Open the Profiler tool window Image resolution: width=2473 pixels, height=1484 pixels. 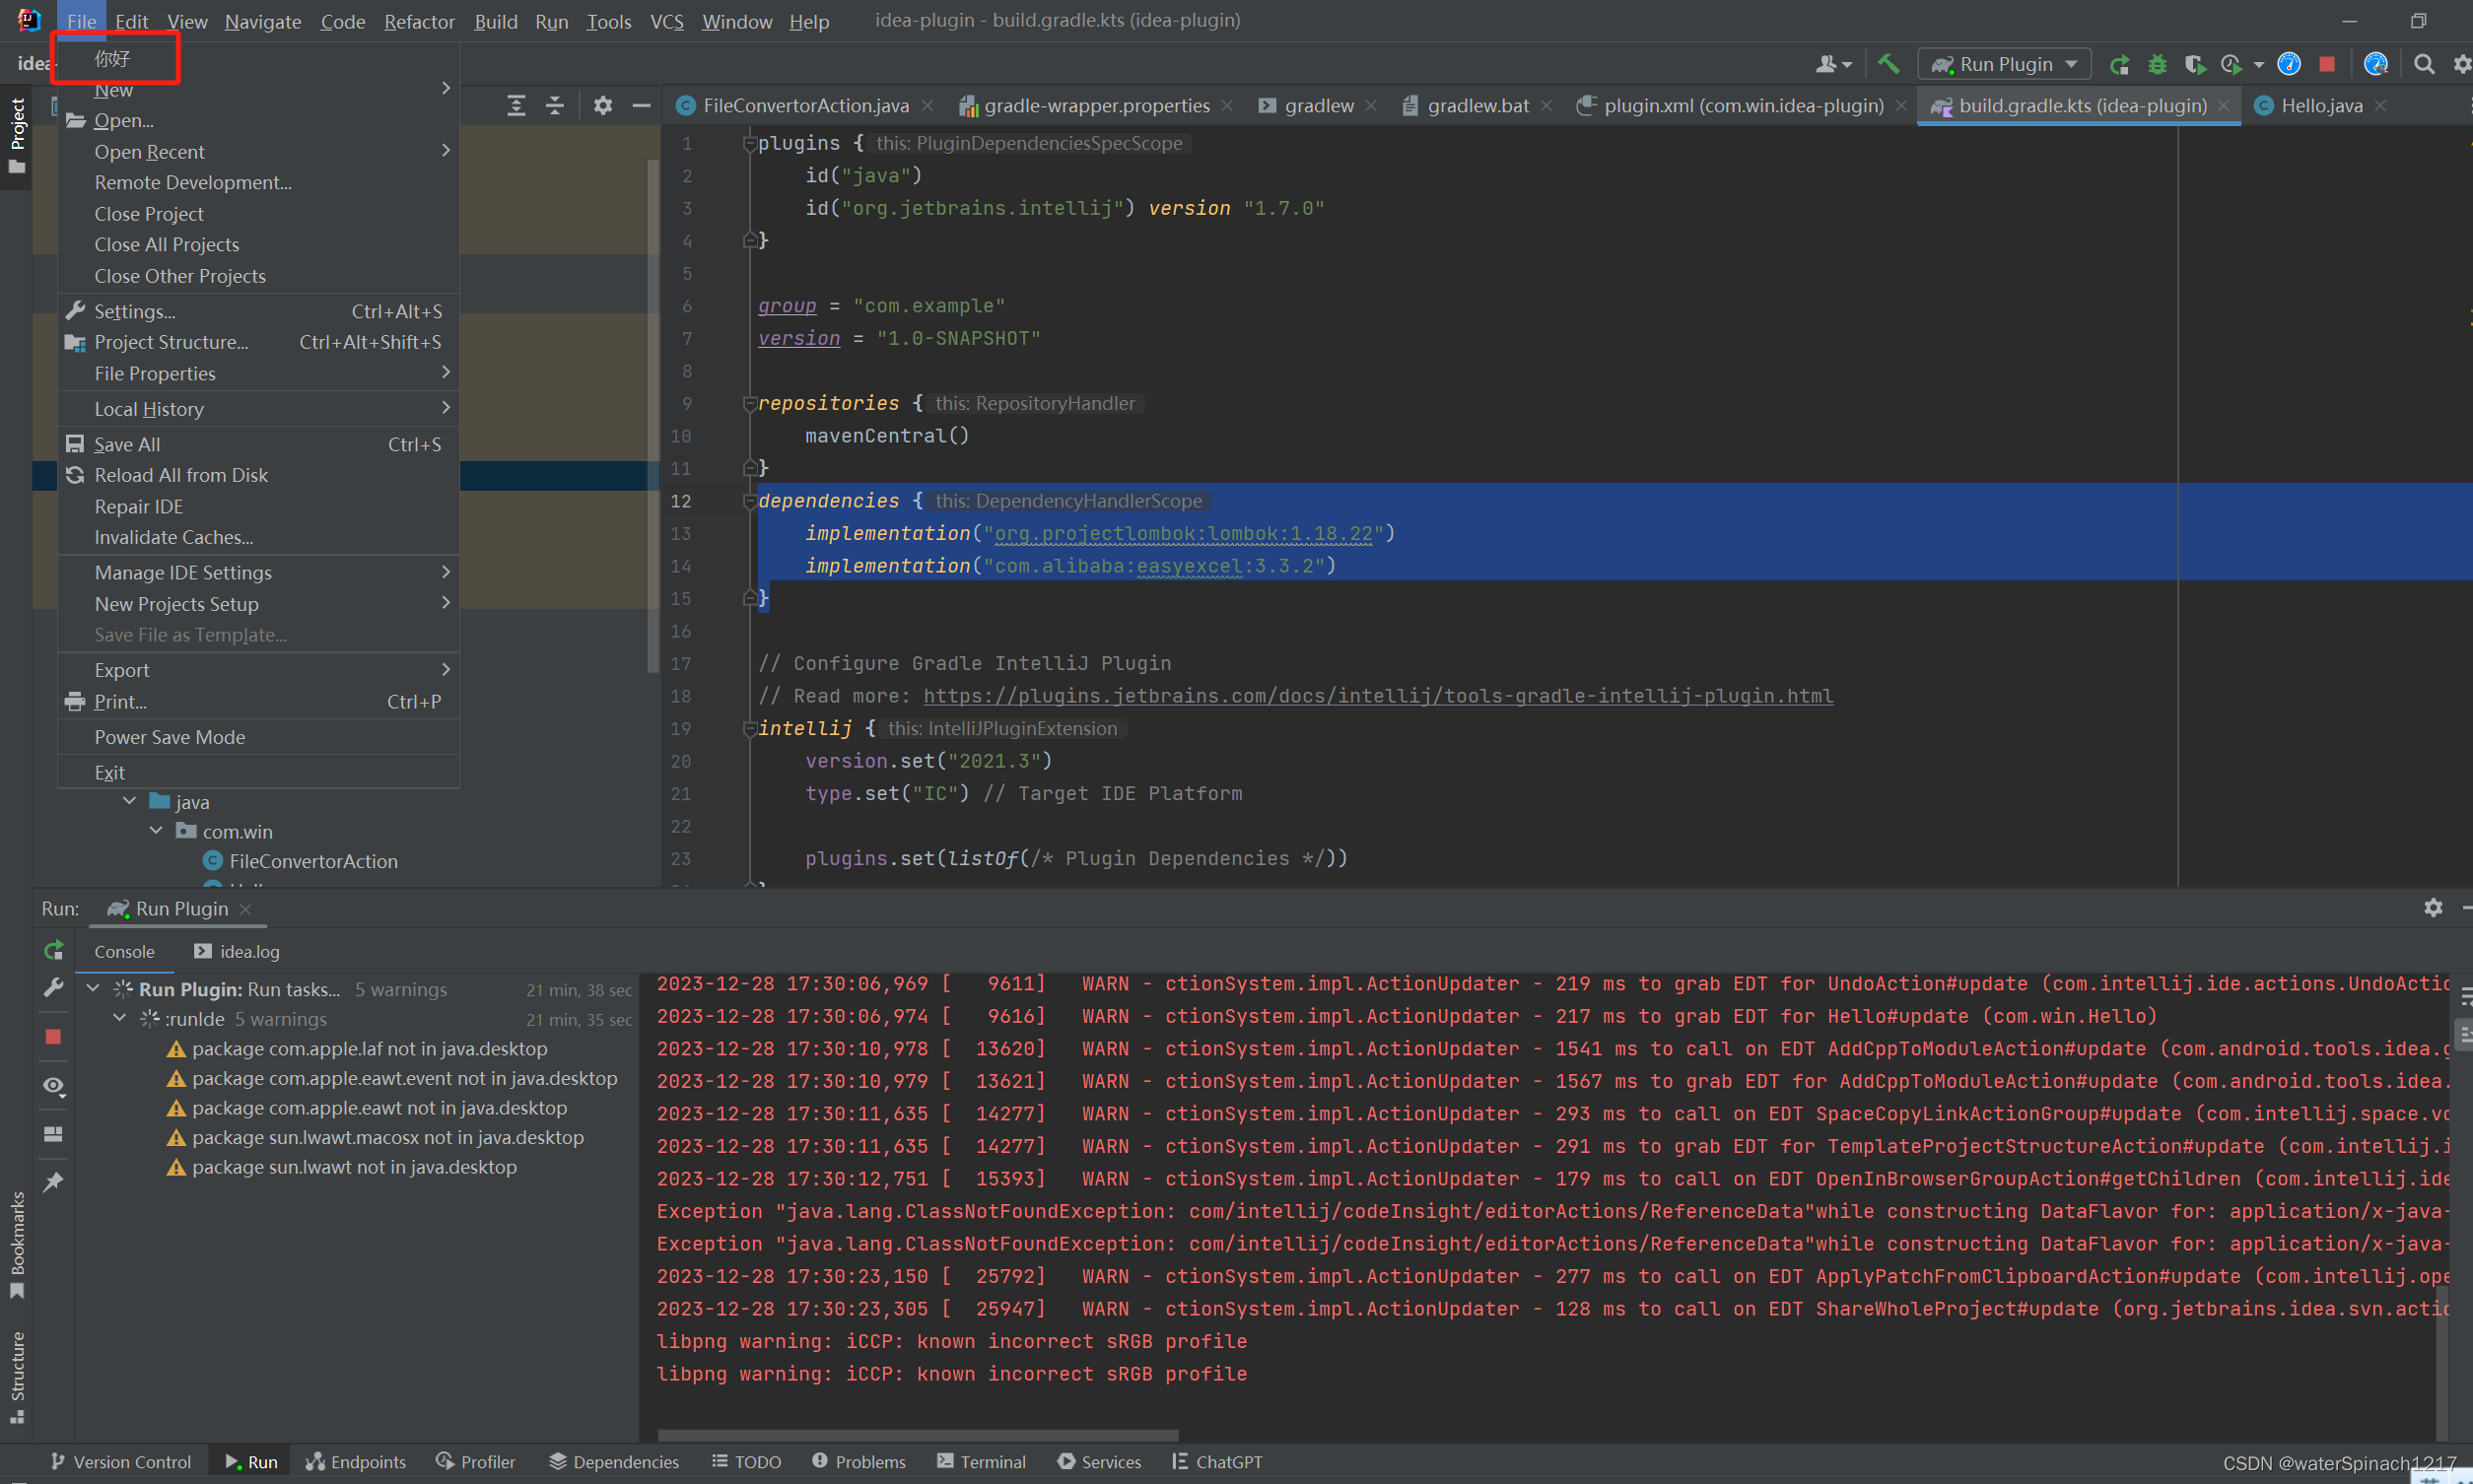[x=476, y=1462]
